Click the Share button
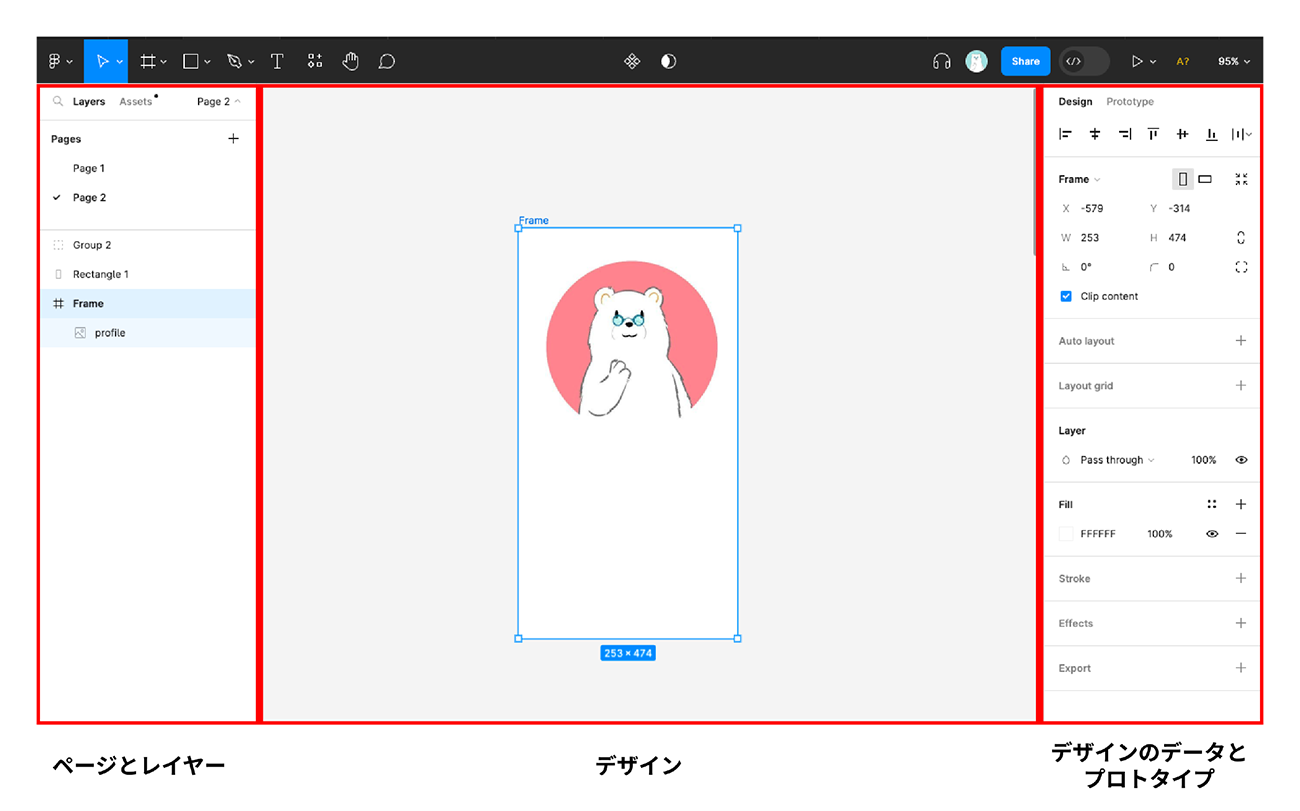1300x811 pixels. (x=1026, y=61)
